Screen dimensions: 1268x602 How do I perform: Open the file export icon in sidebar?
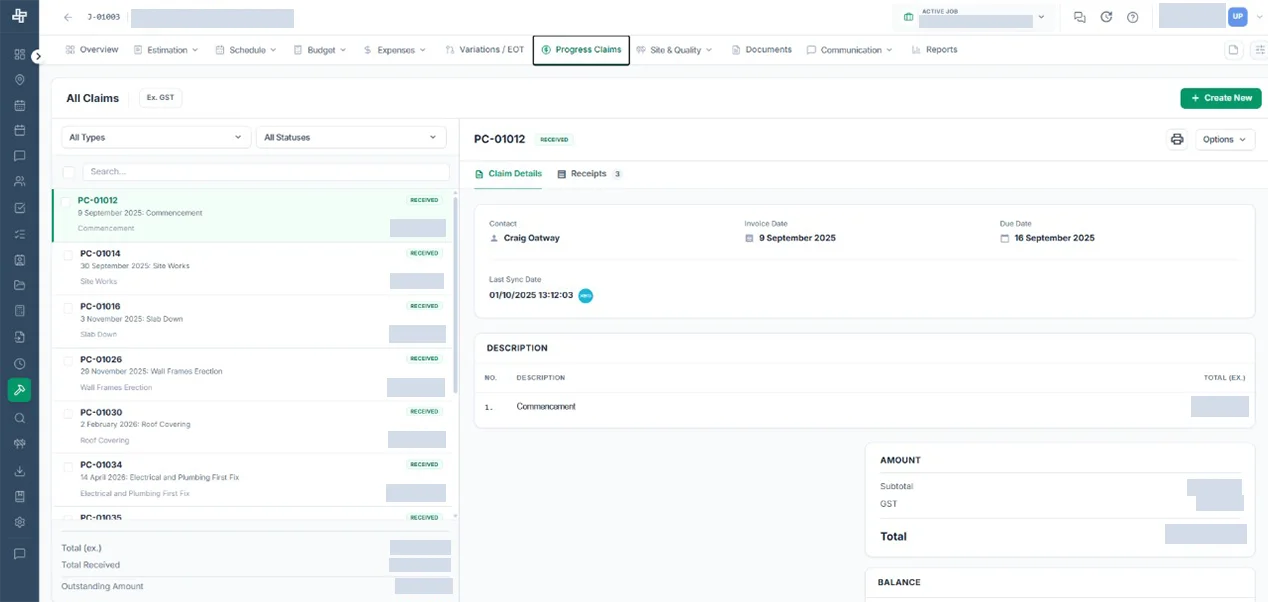point(19,337)
